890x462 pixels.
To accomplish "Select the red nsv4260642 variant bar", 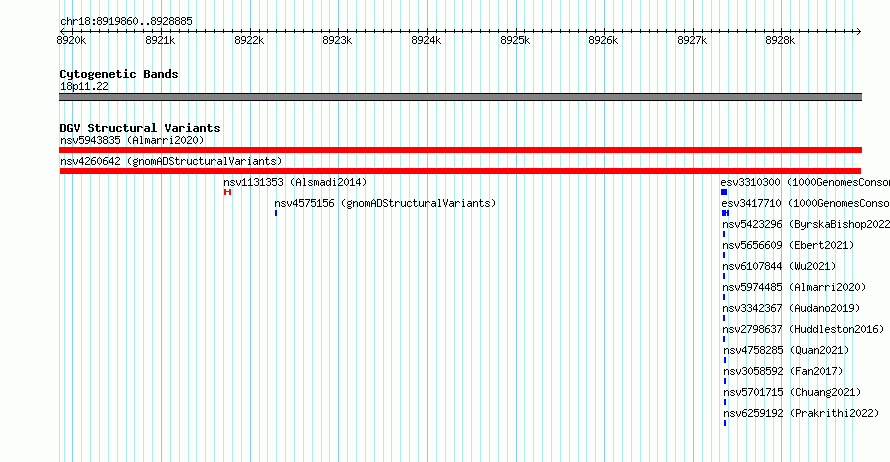I will 460,171.
